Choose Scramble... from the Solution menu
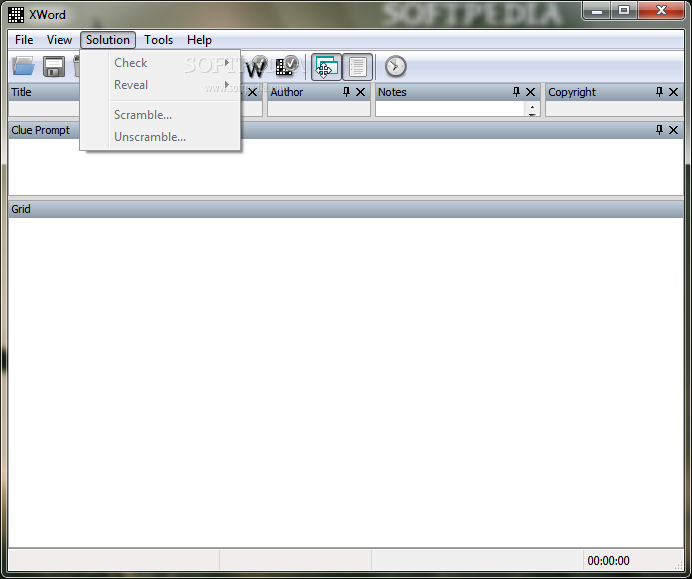The image size is (692, 579). [x=160, y=115]
